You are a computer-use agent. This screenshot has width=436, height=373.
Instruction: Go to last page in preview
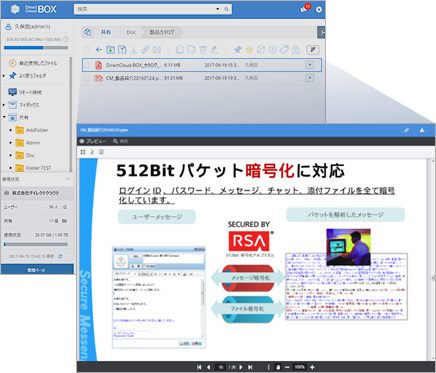point(250,367)
